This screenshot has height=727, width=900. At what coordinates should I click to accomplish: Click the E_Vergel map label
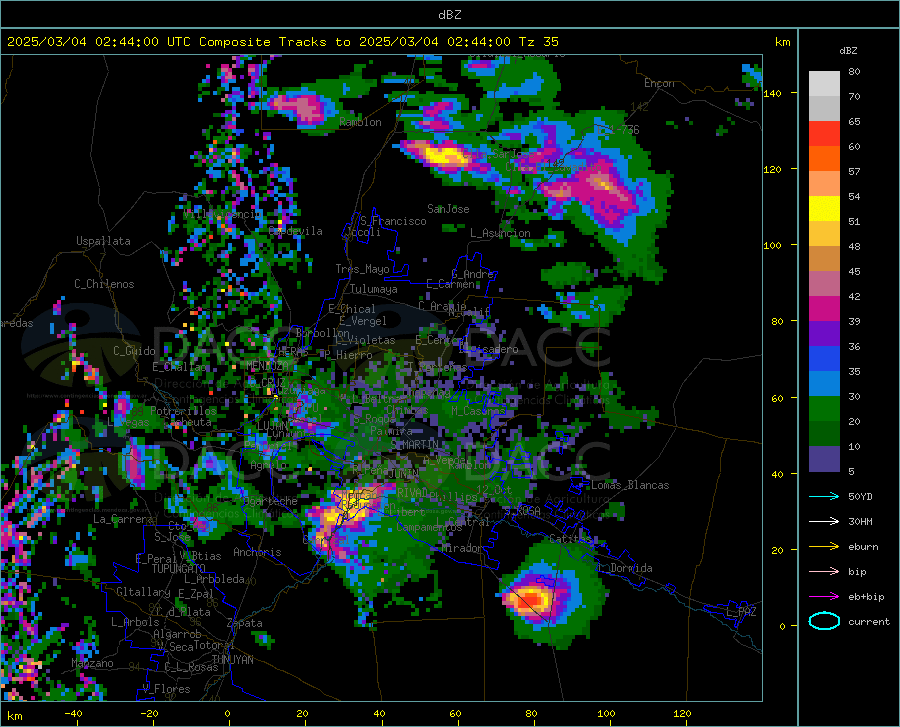[x=362, y=321]
